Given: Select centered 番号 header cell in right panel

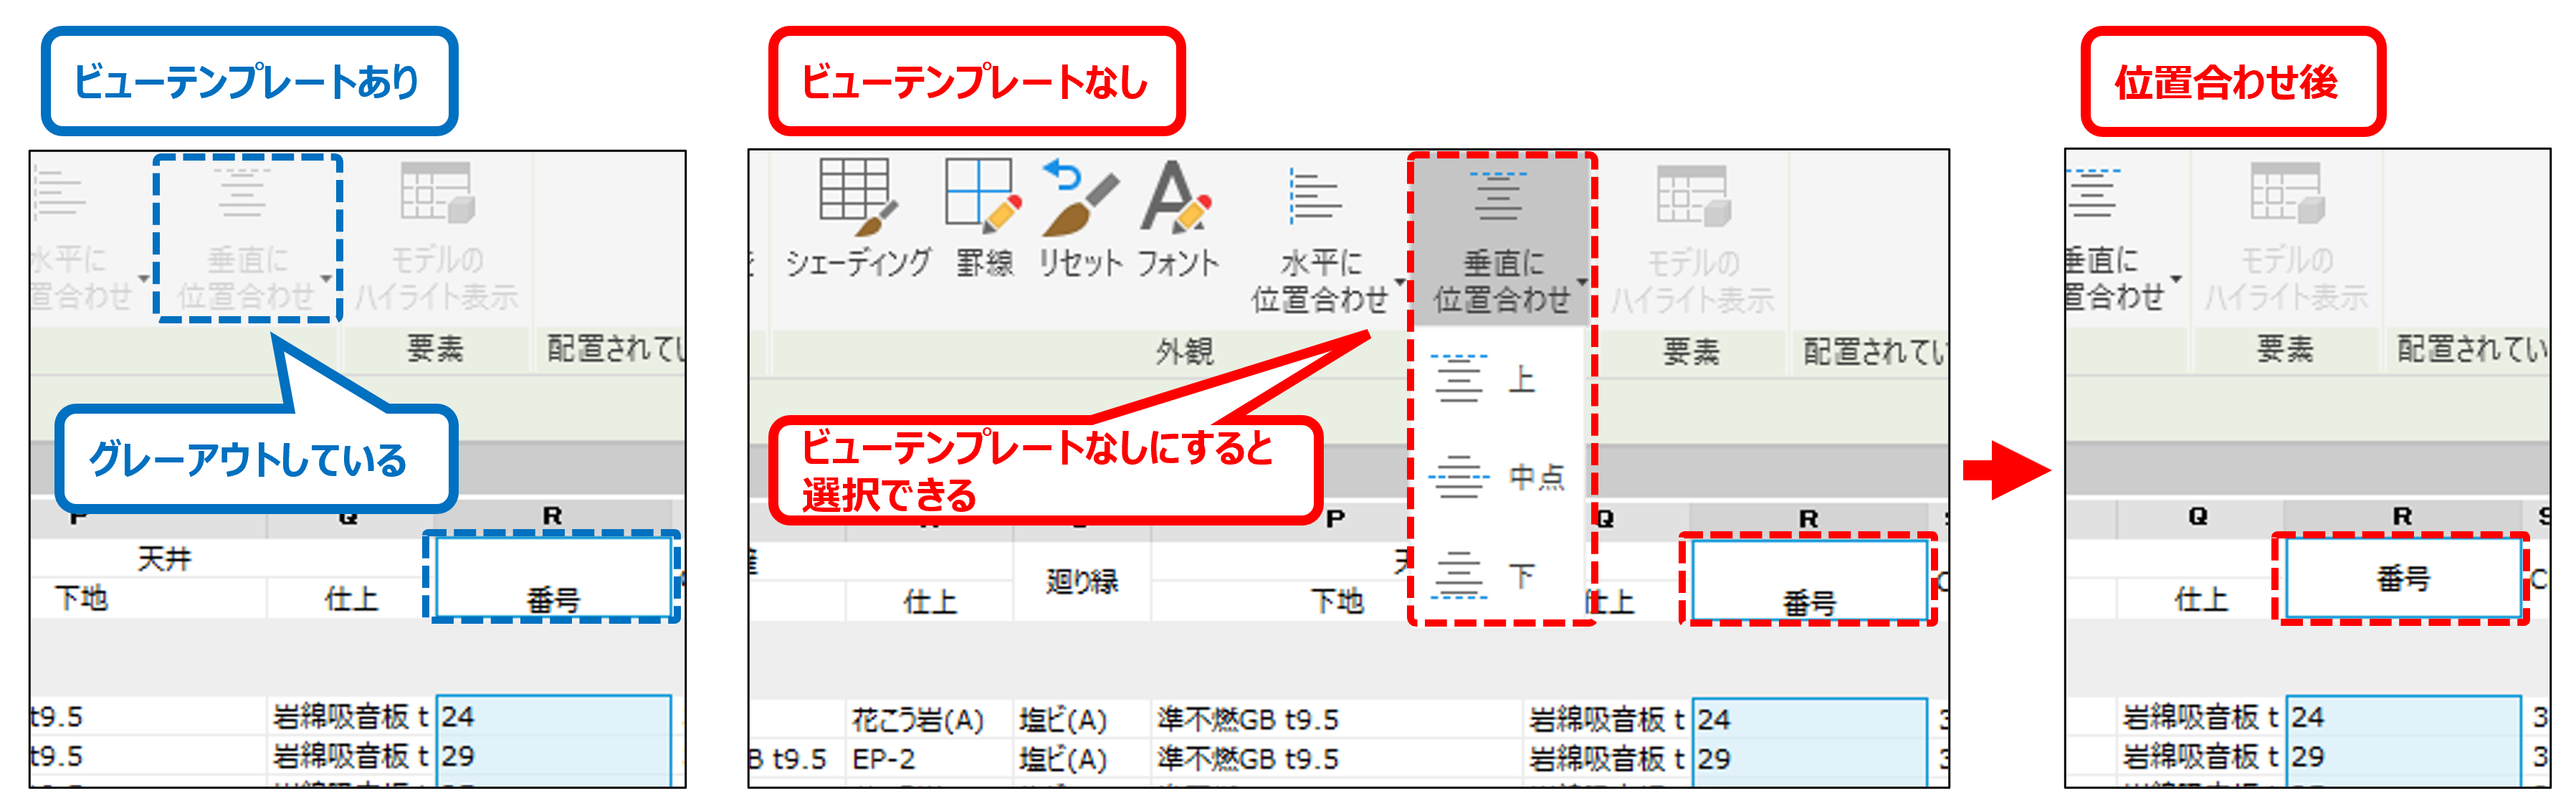Looking at the screenshot, I should pyautogui.click(x=2403, y=578).
